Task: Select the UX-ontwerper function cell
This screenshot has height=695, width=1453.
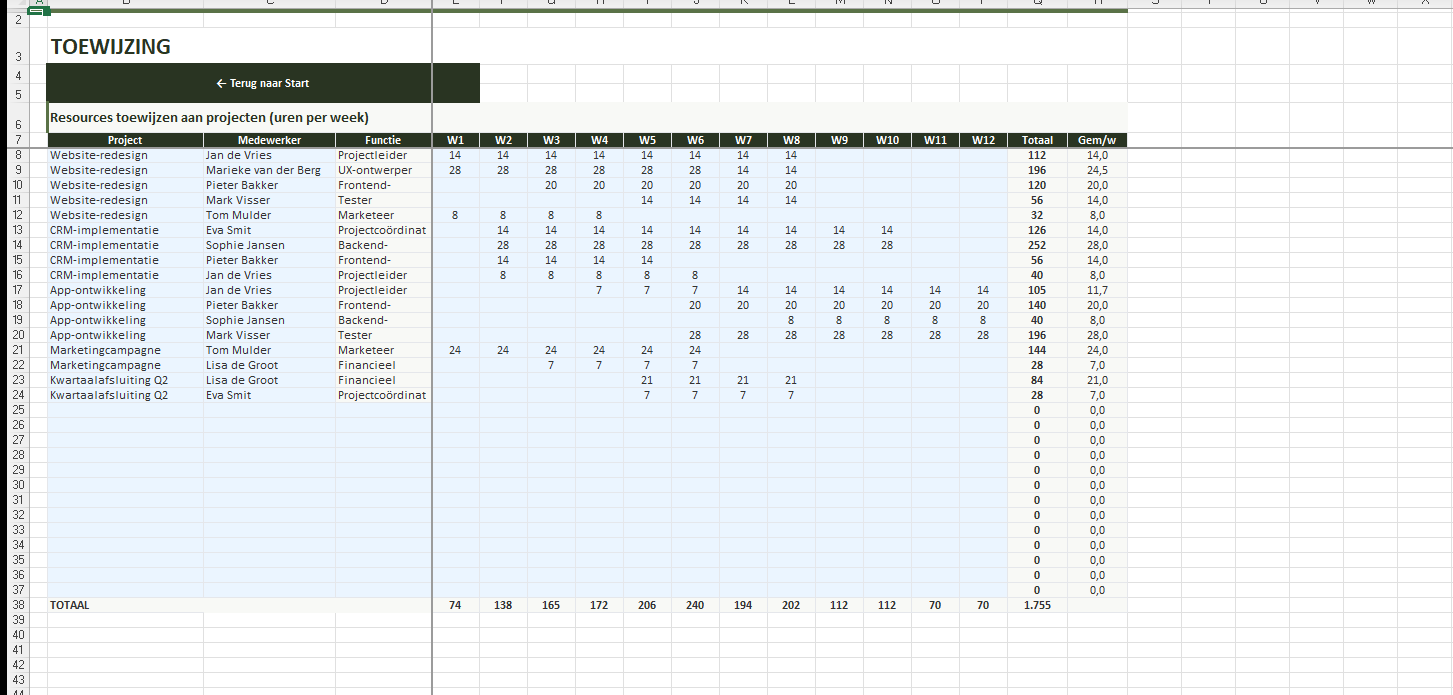Action: click(x=375, y=170)
